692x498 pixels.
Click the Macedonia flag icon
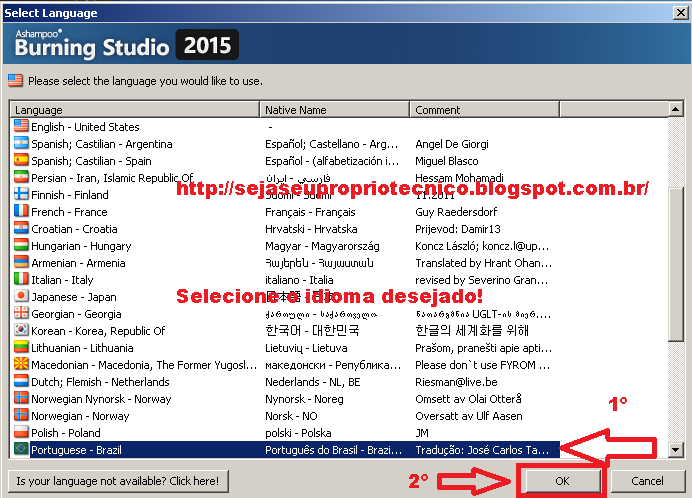21,364
